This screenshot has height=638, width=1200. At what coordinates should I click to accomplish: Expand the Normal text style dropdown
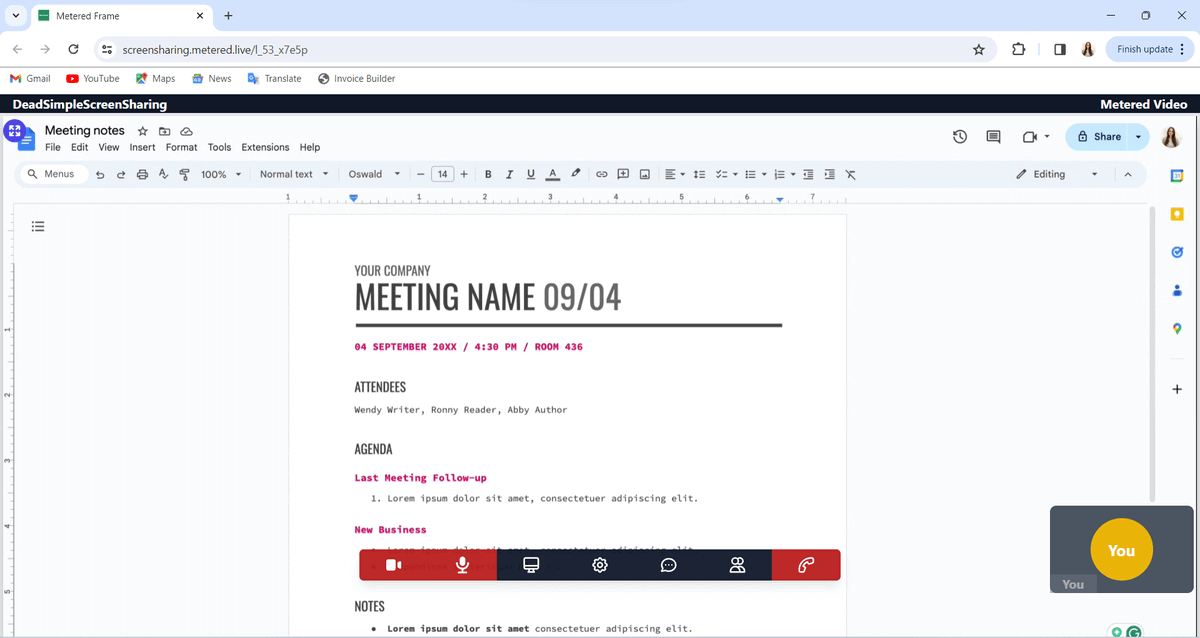(x=294, y=174)
